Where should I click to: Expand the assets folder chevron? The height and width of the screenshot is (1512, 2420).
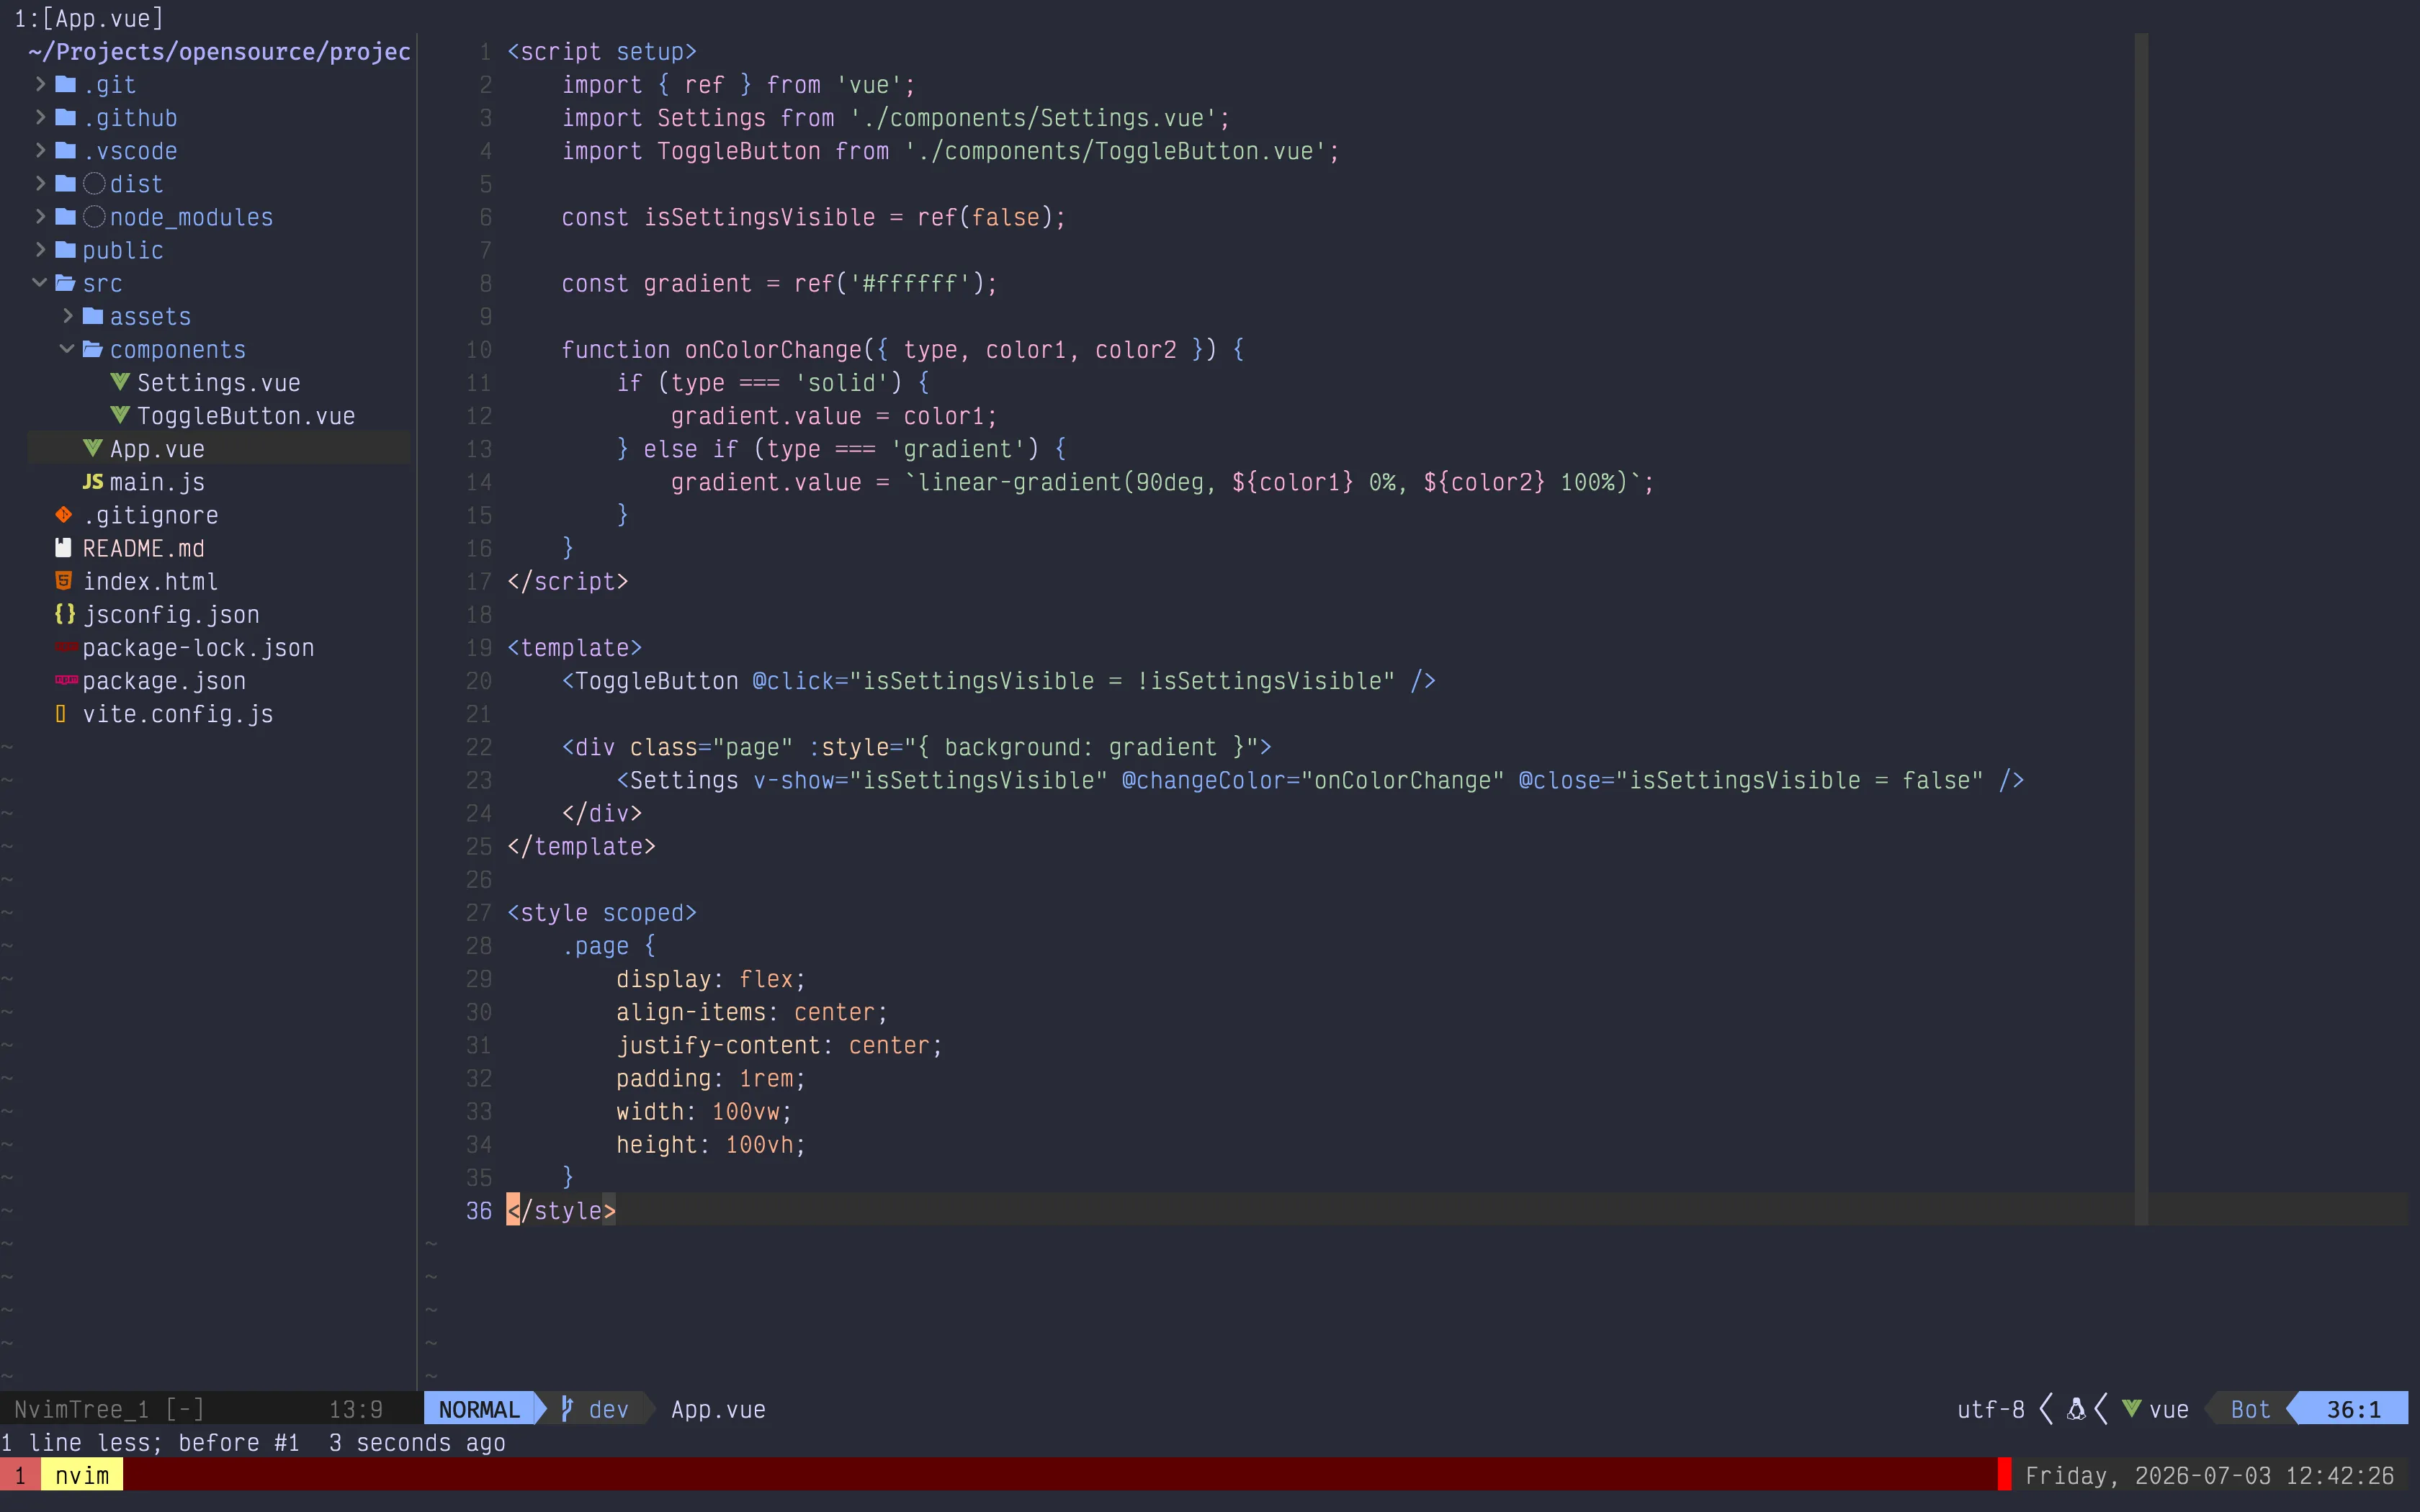(67, 316)
